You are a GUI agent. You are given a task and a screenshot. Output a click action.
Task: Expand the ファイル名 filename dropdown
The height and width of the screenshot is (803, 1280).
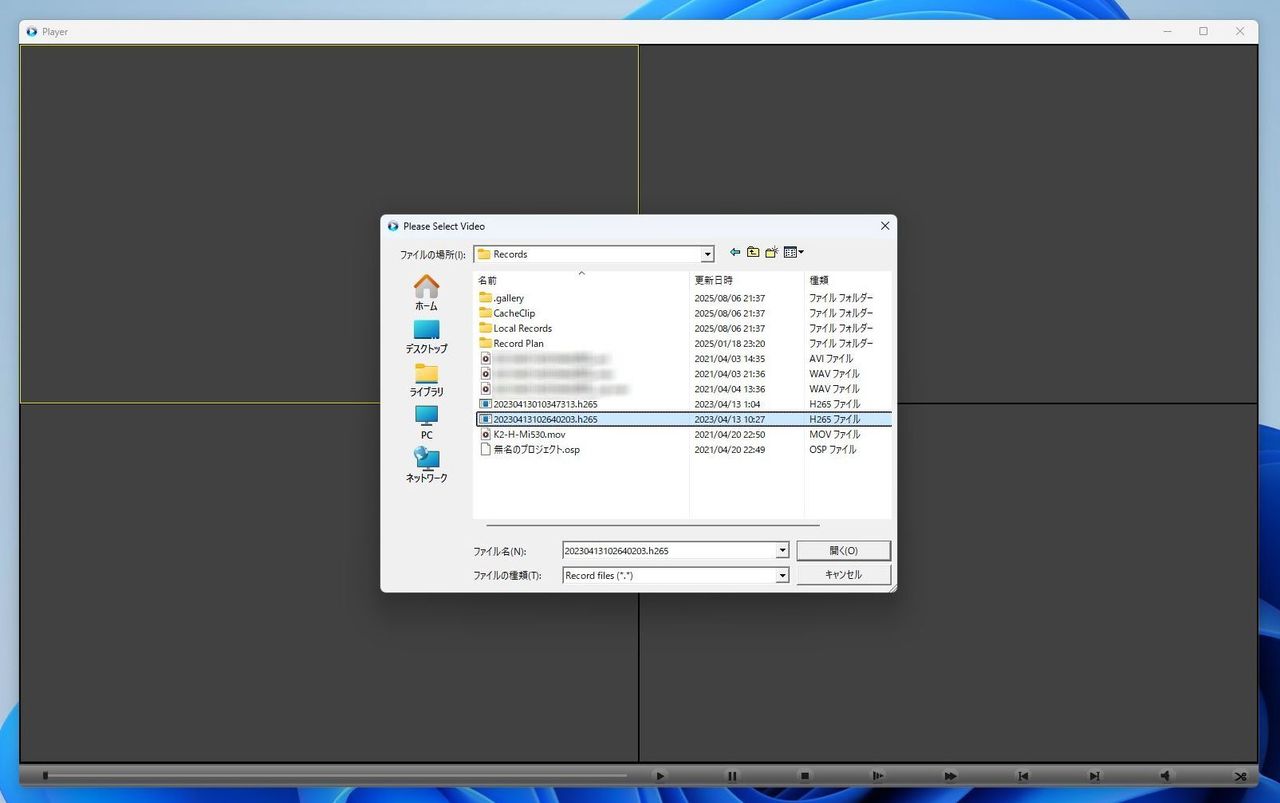pos(782,551)
